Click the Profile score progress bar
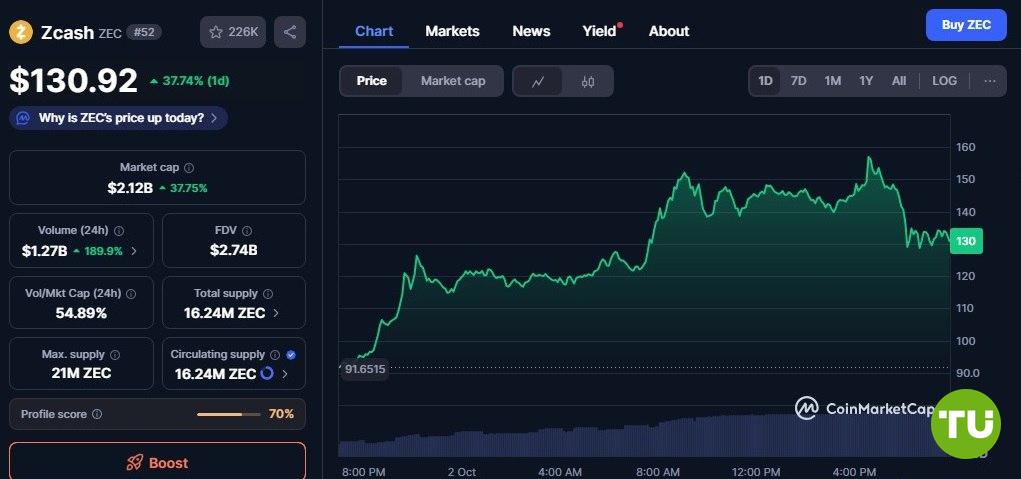Image resolution: width=1021 pixels, height=479 pixels. coord(228,414)
